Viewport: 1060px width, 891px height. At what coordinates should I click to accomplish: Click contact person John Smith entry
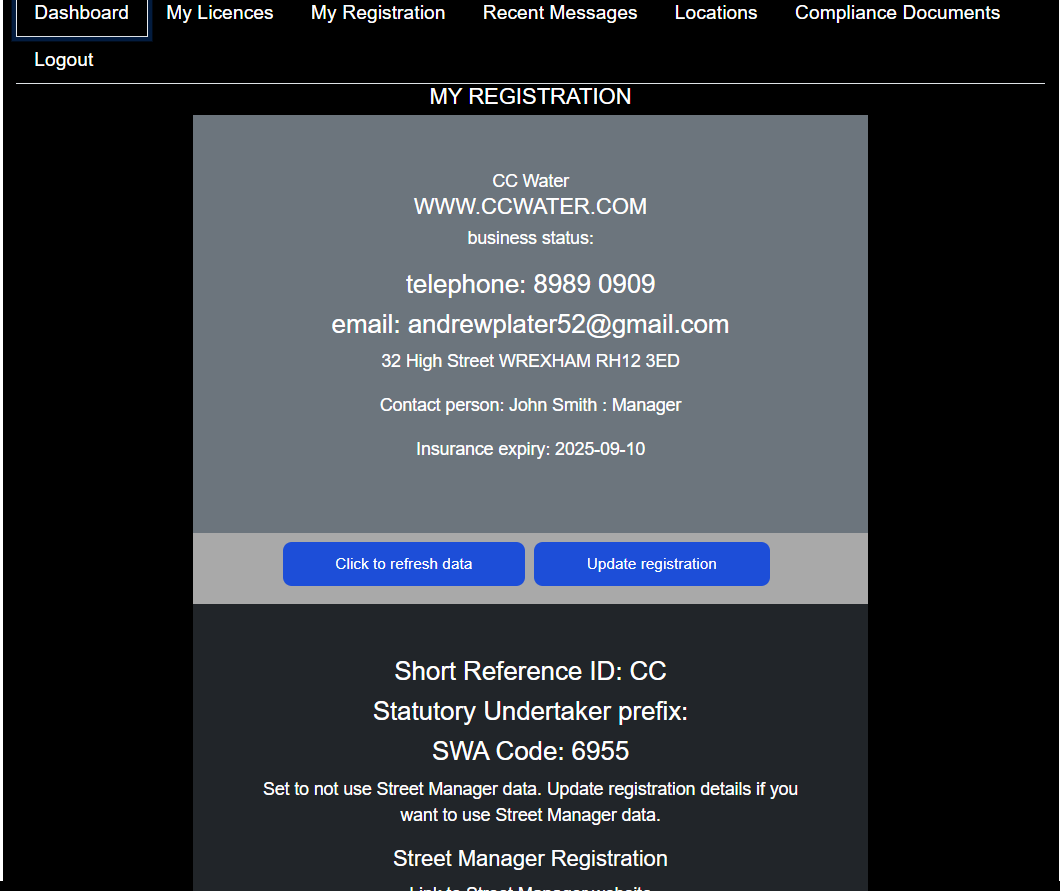(530, 404)
